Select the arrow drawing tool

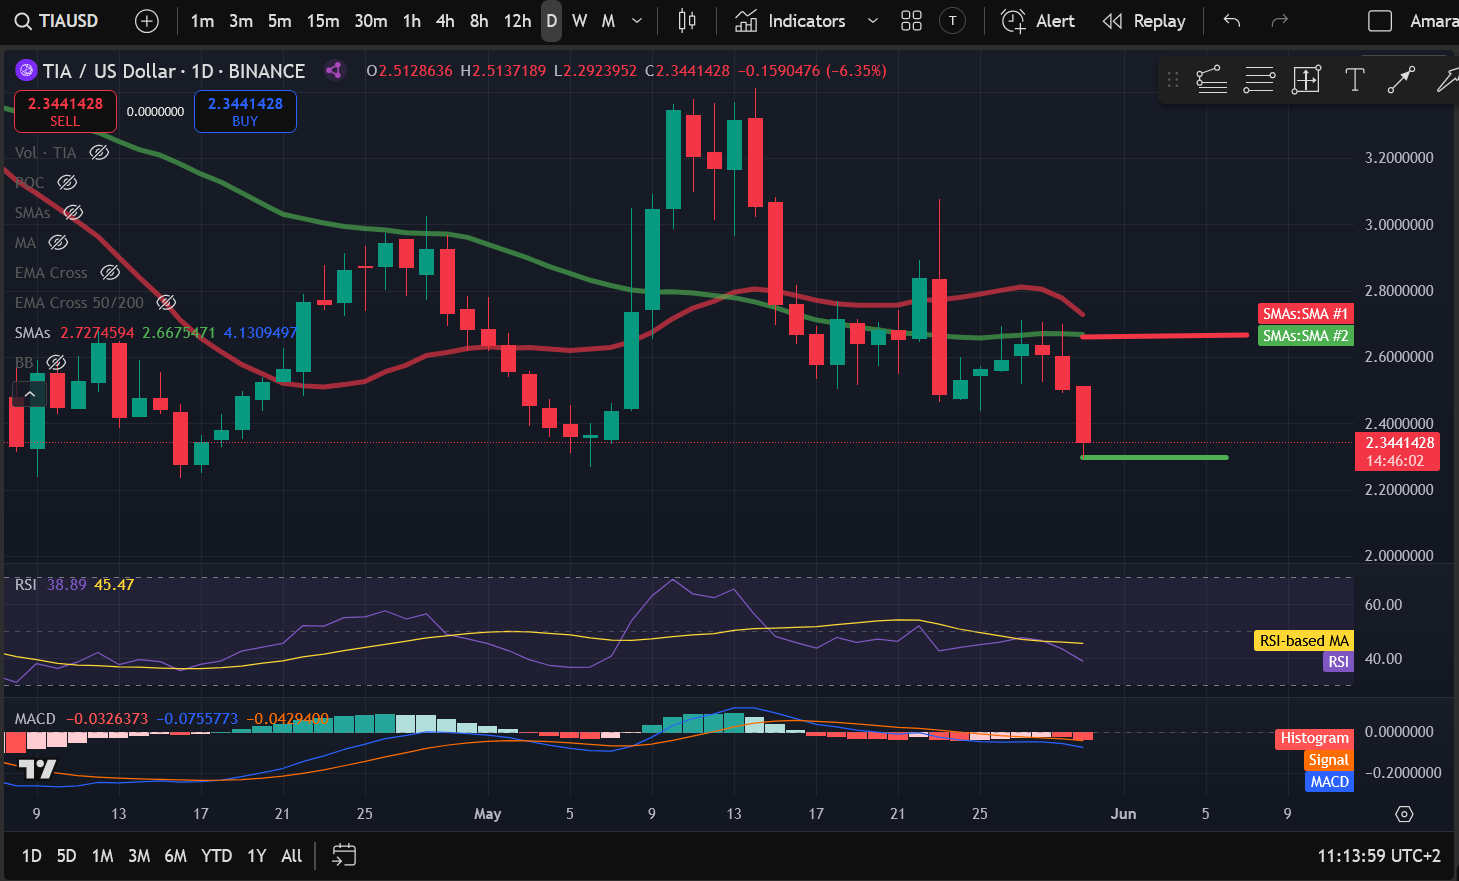[1401, 80]
